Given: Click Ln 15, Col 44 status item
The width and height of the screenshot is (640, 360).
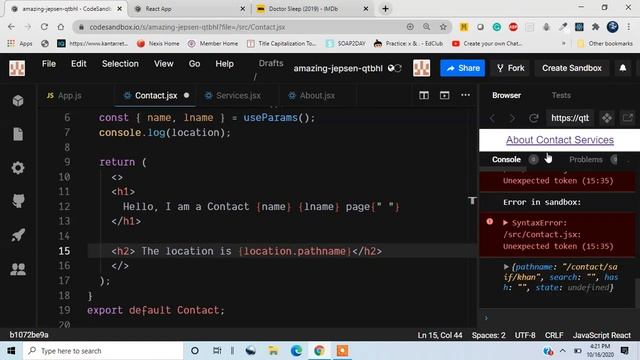Looking at the screenshot, I should (x=440, y=335).
